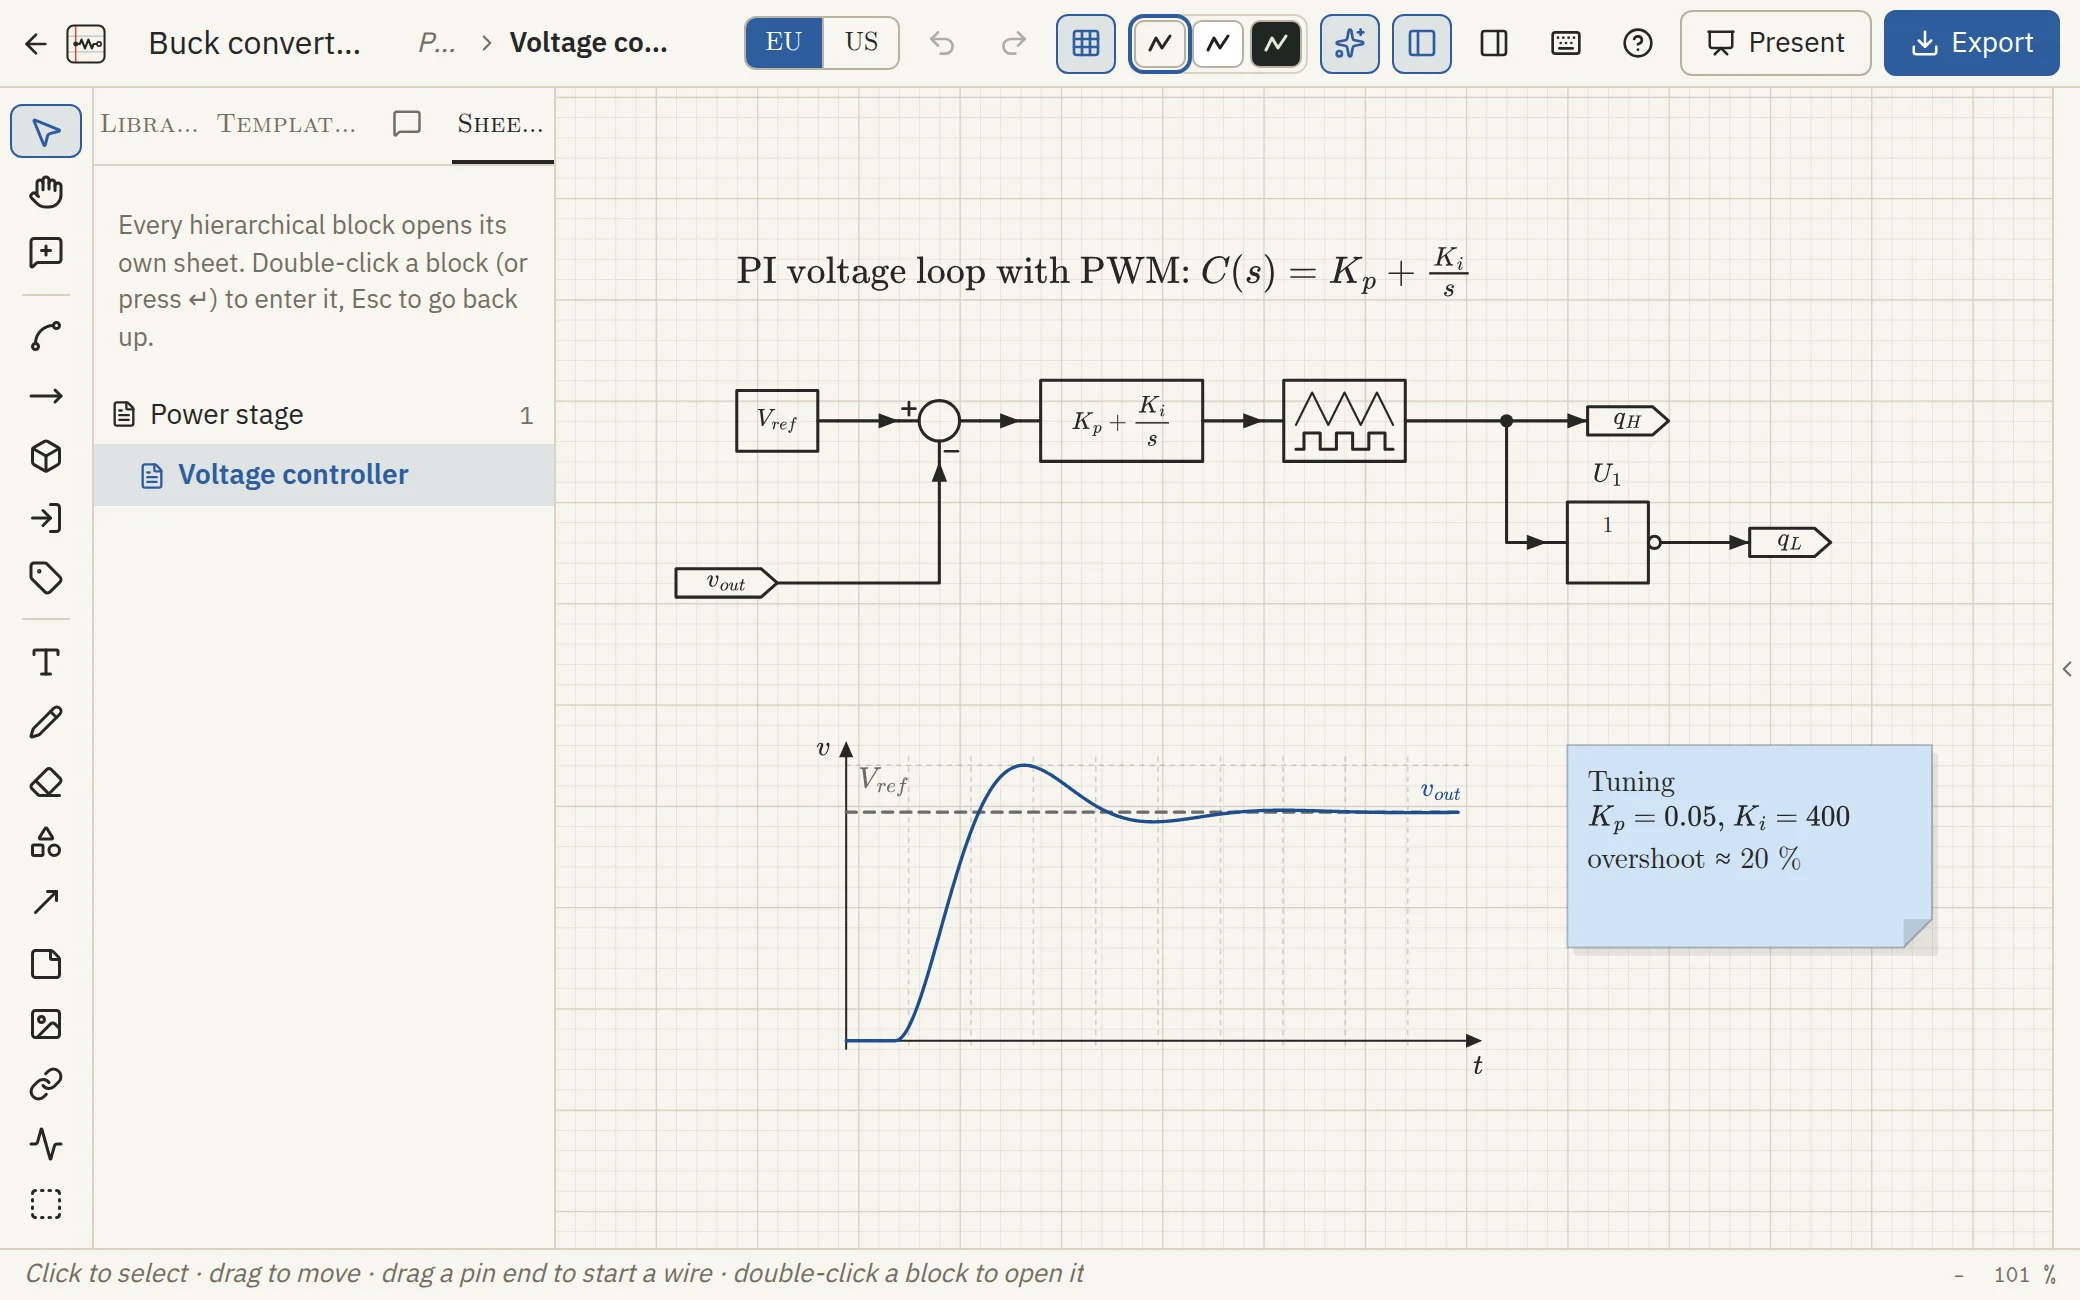Select the qH output port
The width and height of the screenshot is (2080, 1300).
[x=1628, y=421]
